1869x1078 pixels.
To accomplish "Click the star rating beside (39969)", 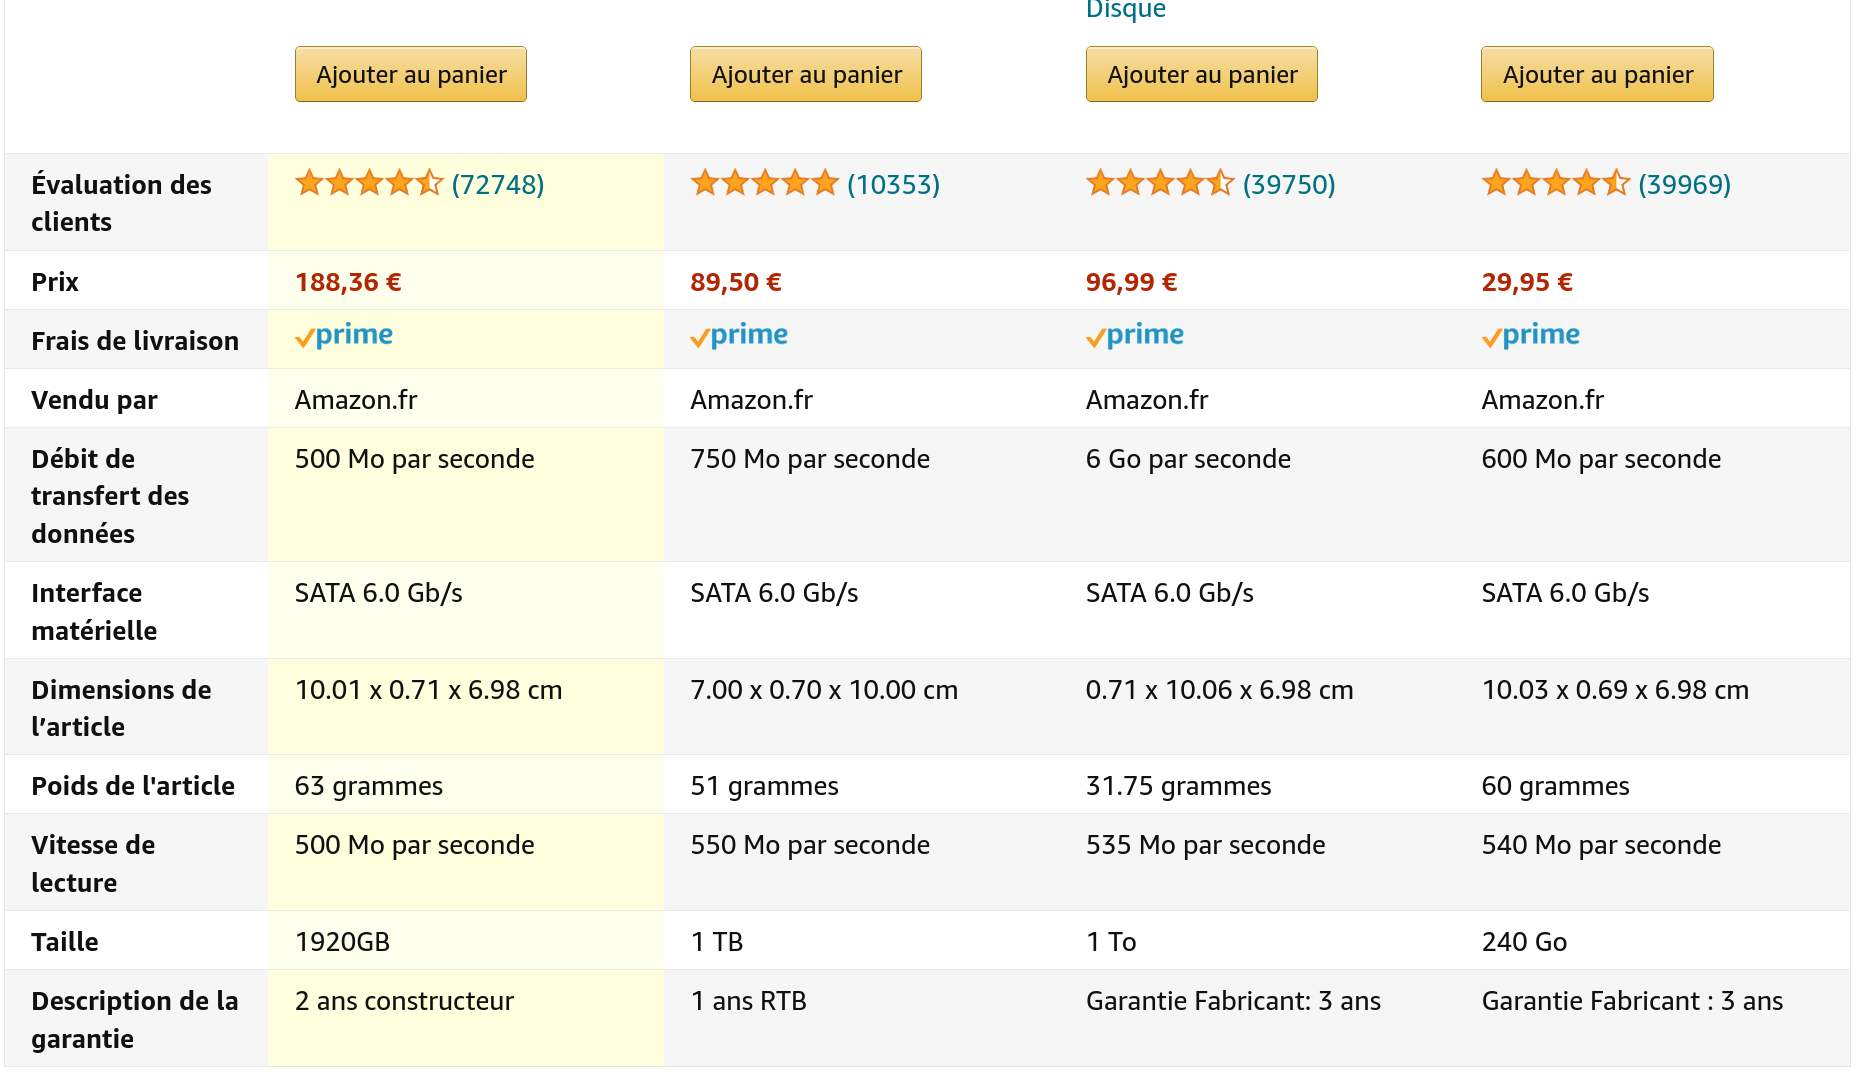I will [1555, 184].
